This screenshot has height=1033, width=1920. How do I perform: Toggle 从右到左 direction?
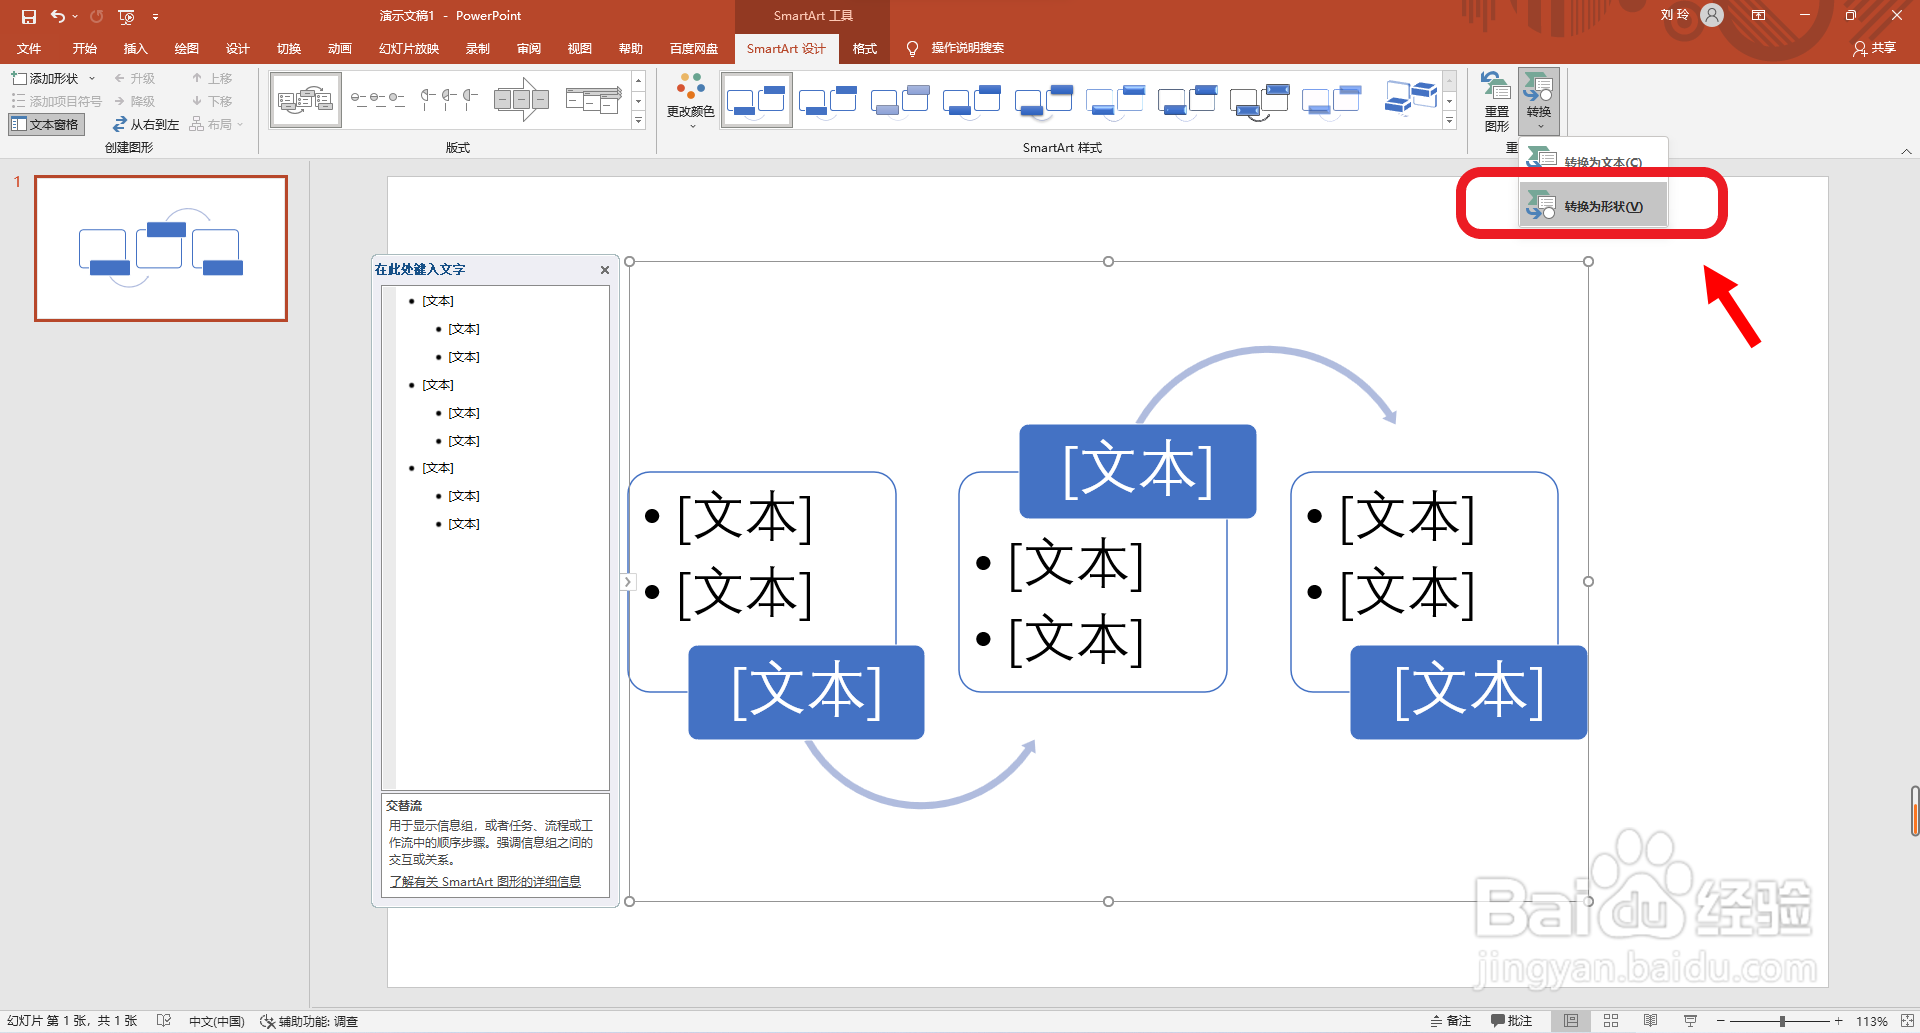[x=146, y=124]
